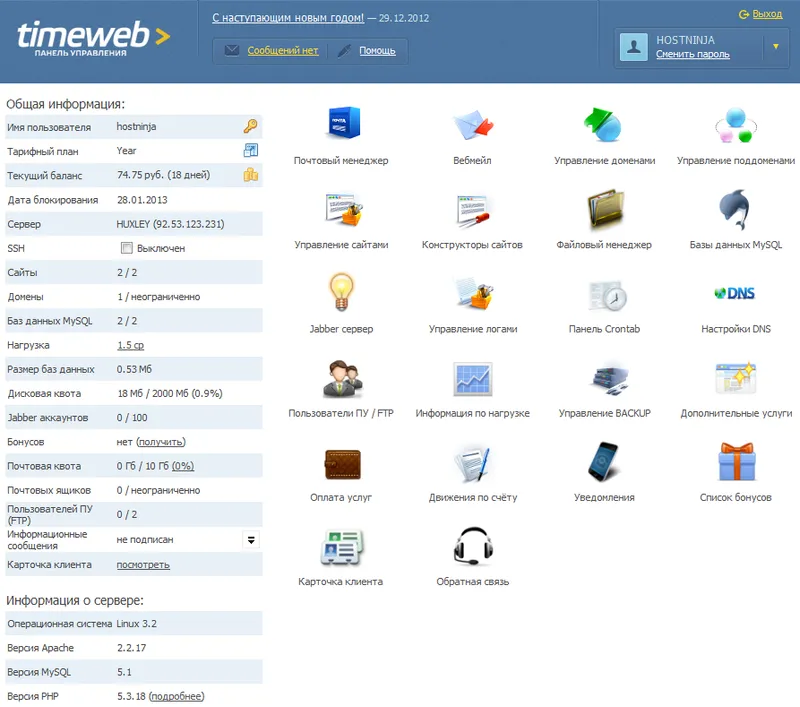Expand the Информационные сообщения subscription dropdown
The height and width of the screenshot is (707, 800).
coord(251,540)
